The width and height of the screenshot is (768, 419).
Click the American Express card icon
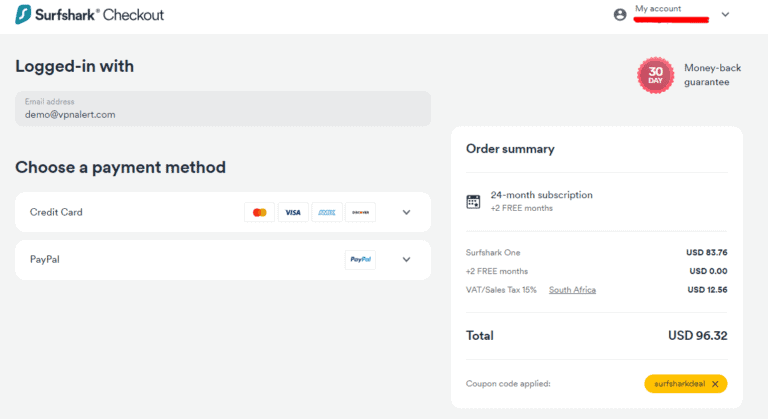pos(325,212)
